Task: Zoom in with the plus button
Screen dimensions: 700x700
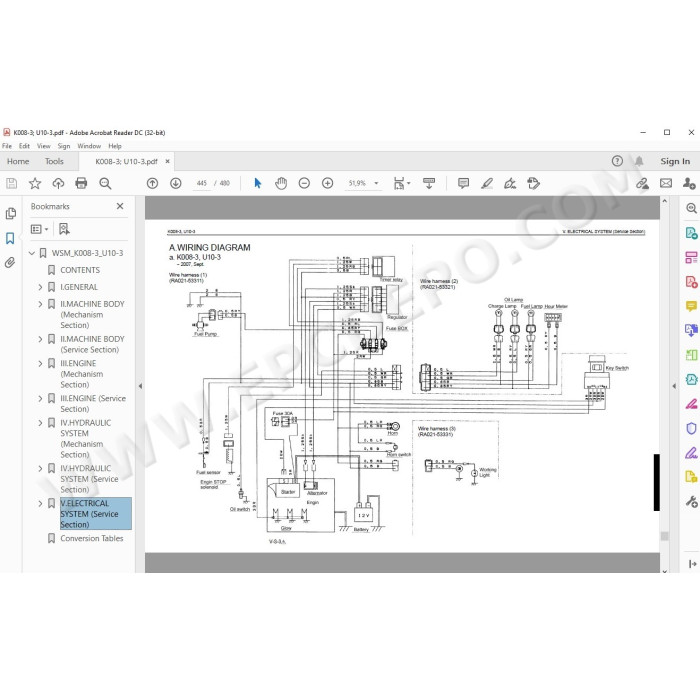Action: pos(328,183)
